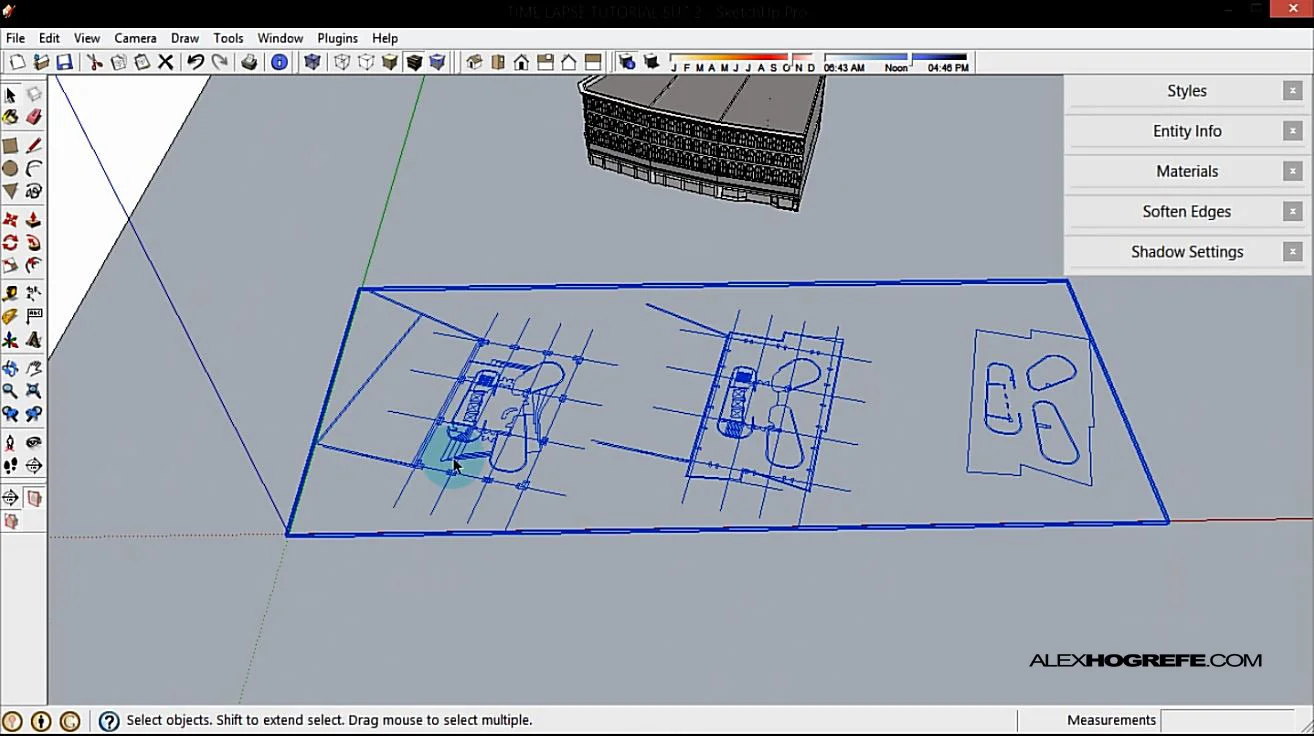Switch to Front house view
Screen dimensions: 1314x736
[x=521, y=62]
